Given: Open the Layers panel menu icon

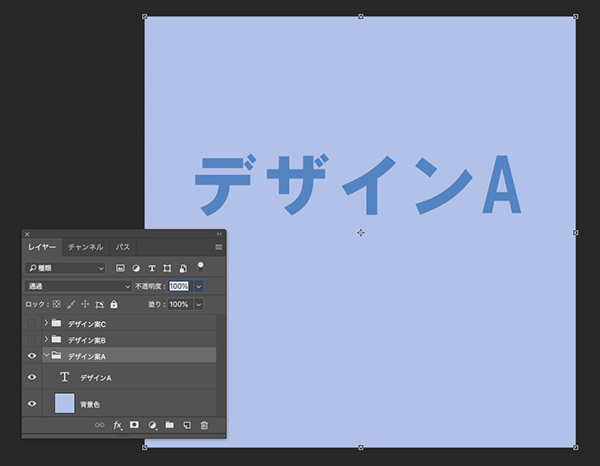Looking at the screenshot, I should [x=218, y=247].
